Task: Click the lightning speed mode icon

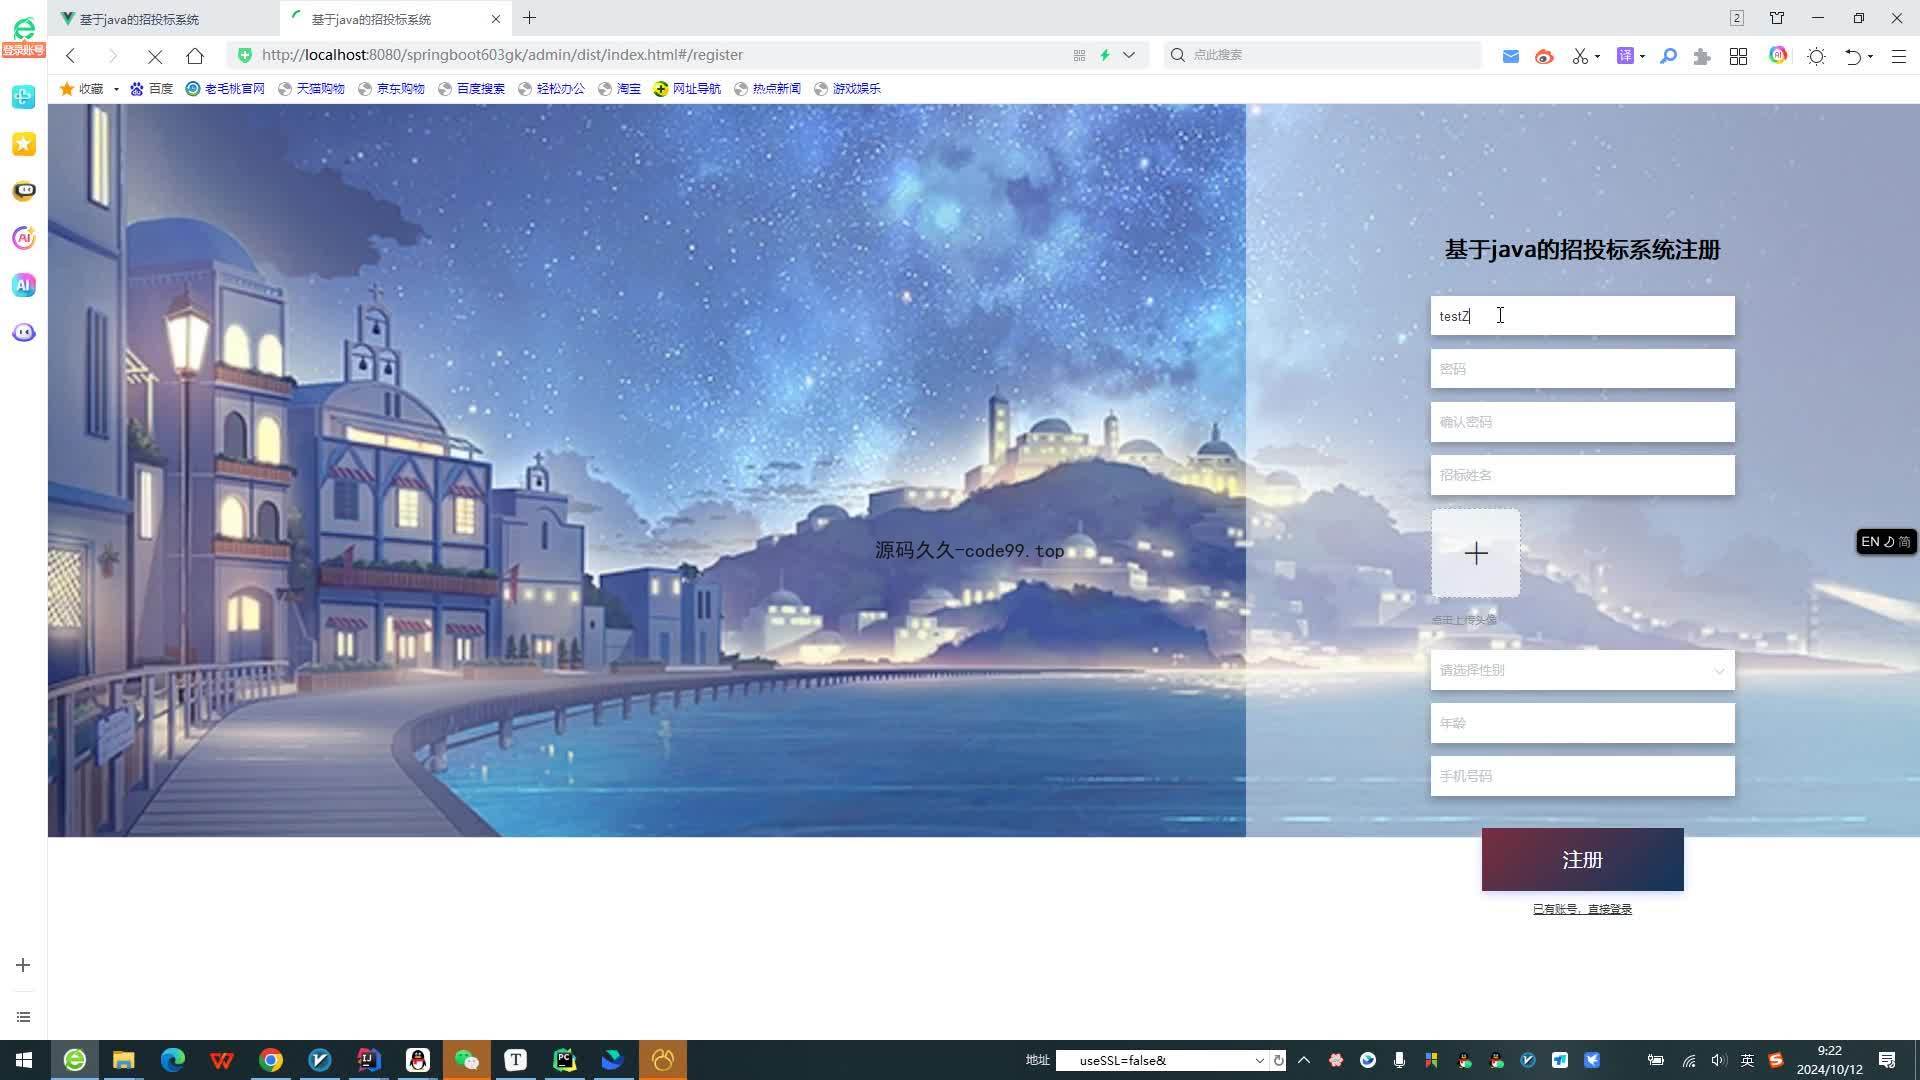Action: [1105, 55]
